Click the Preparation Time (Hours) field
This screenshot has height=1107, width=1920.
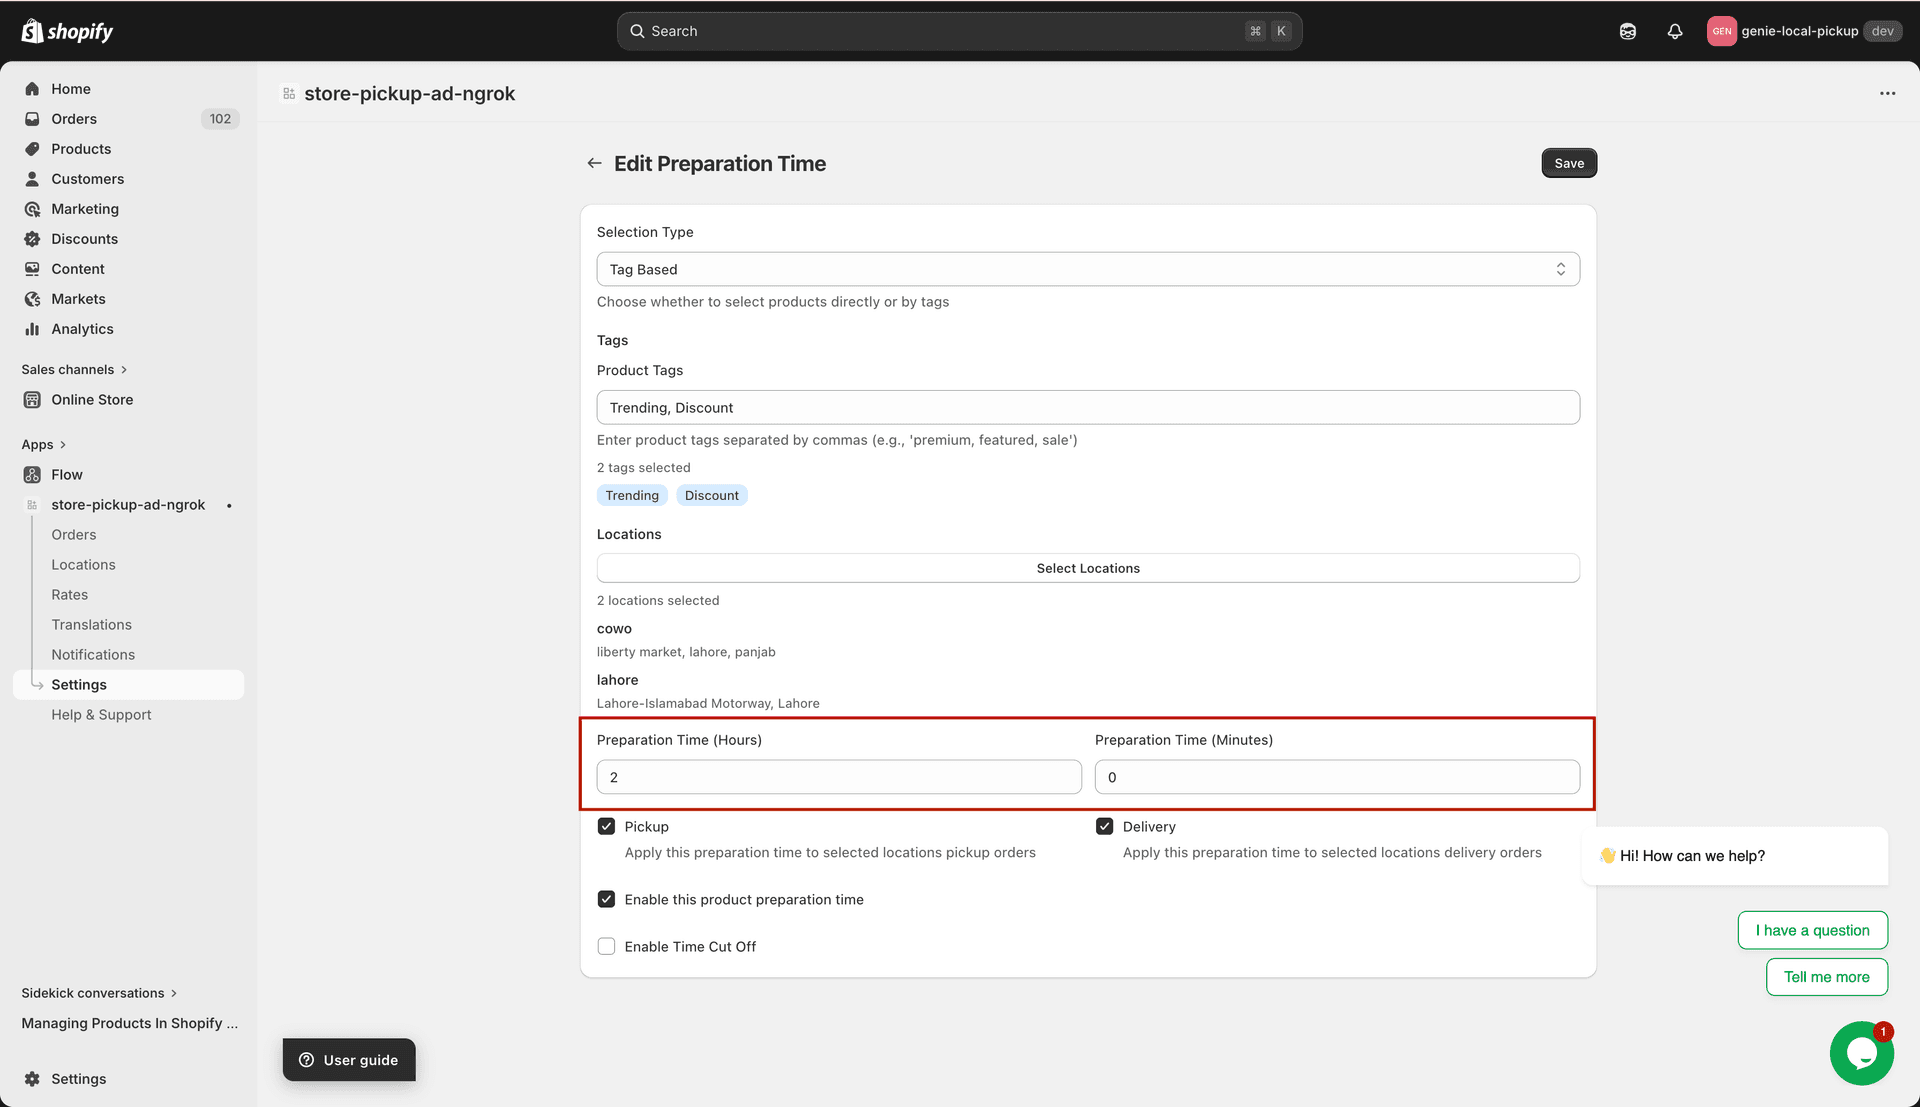click(x=838, y=777)
